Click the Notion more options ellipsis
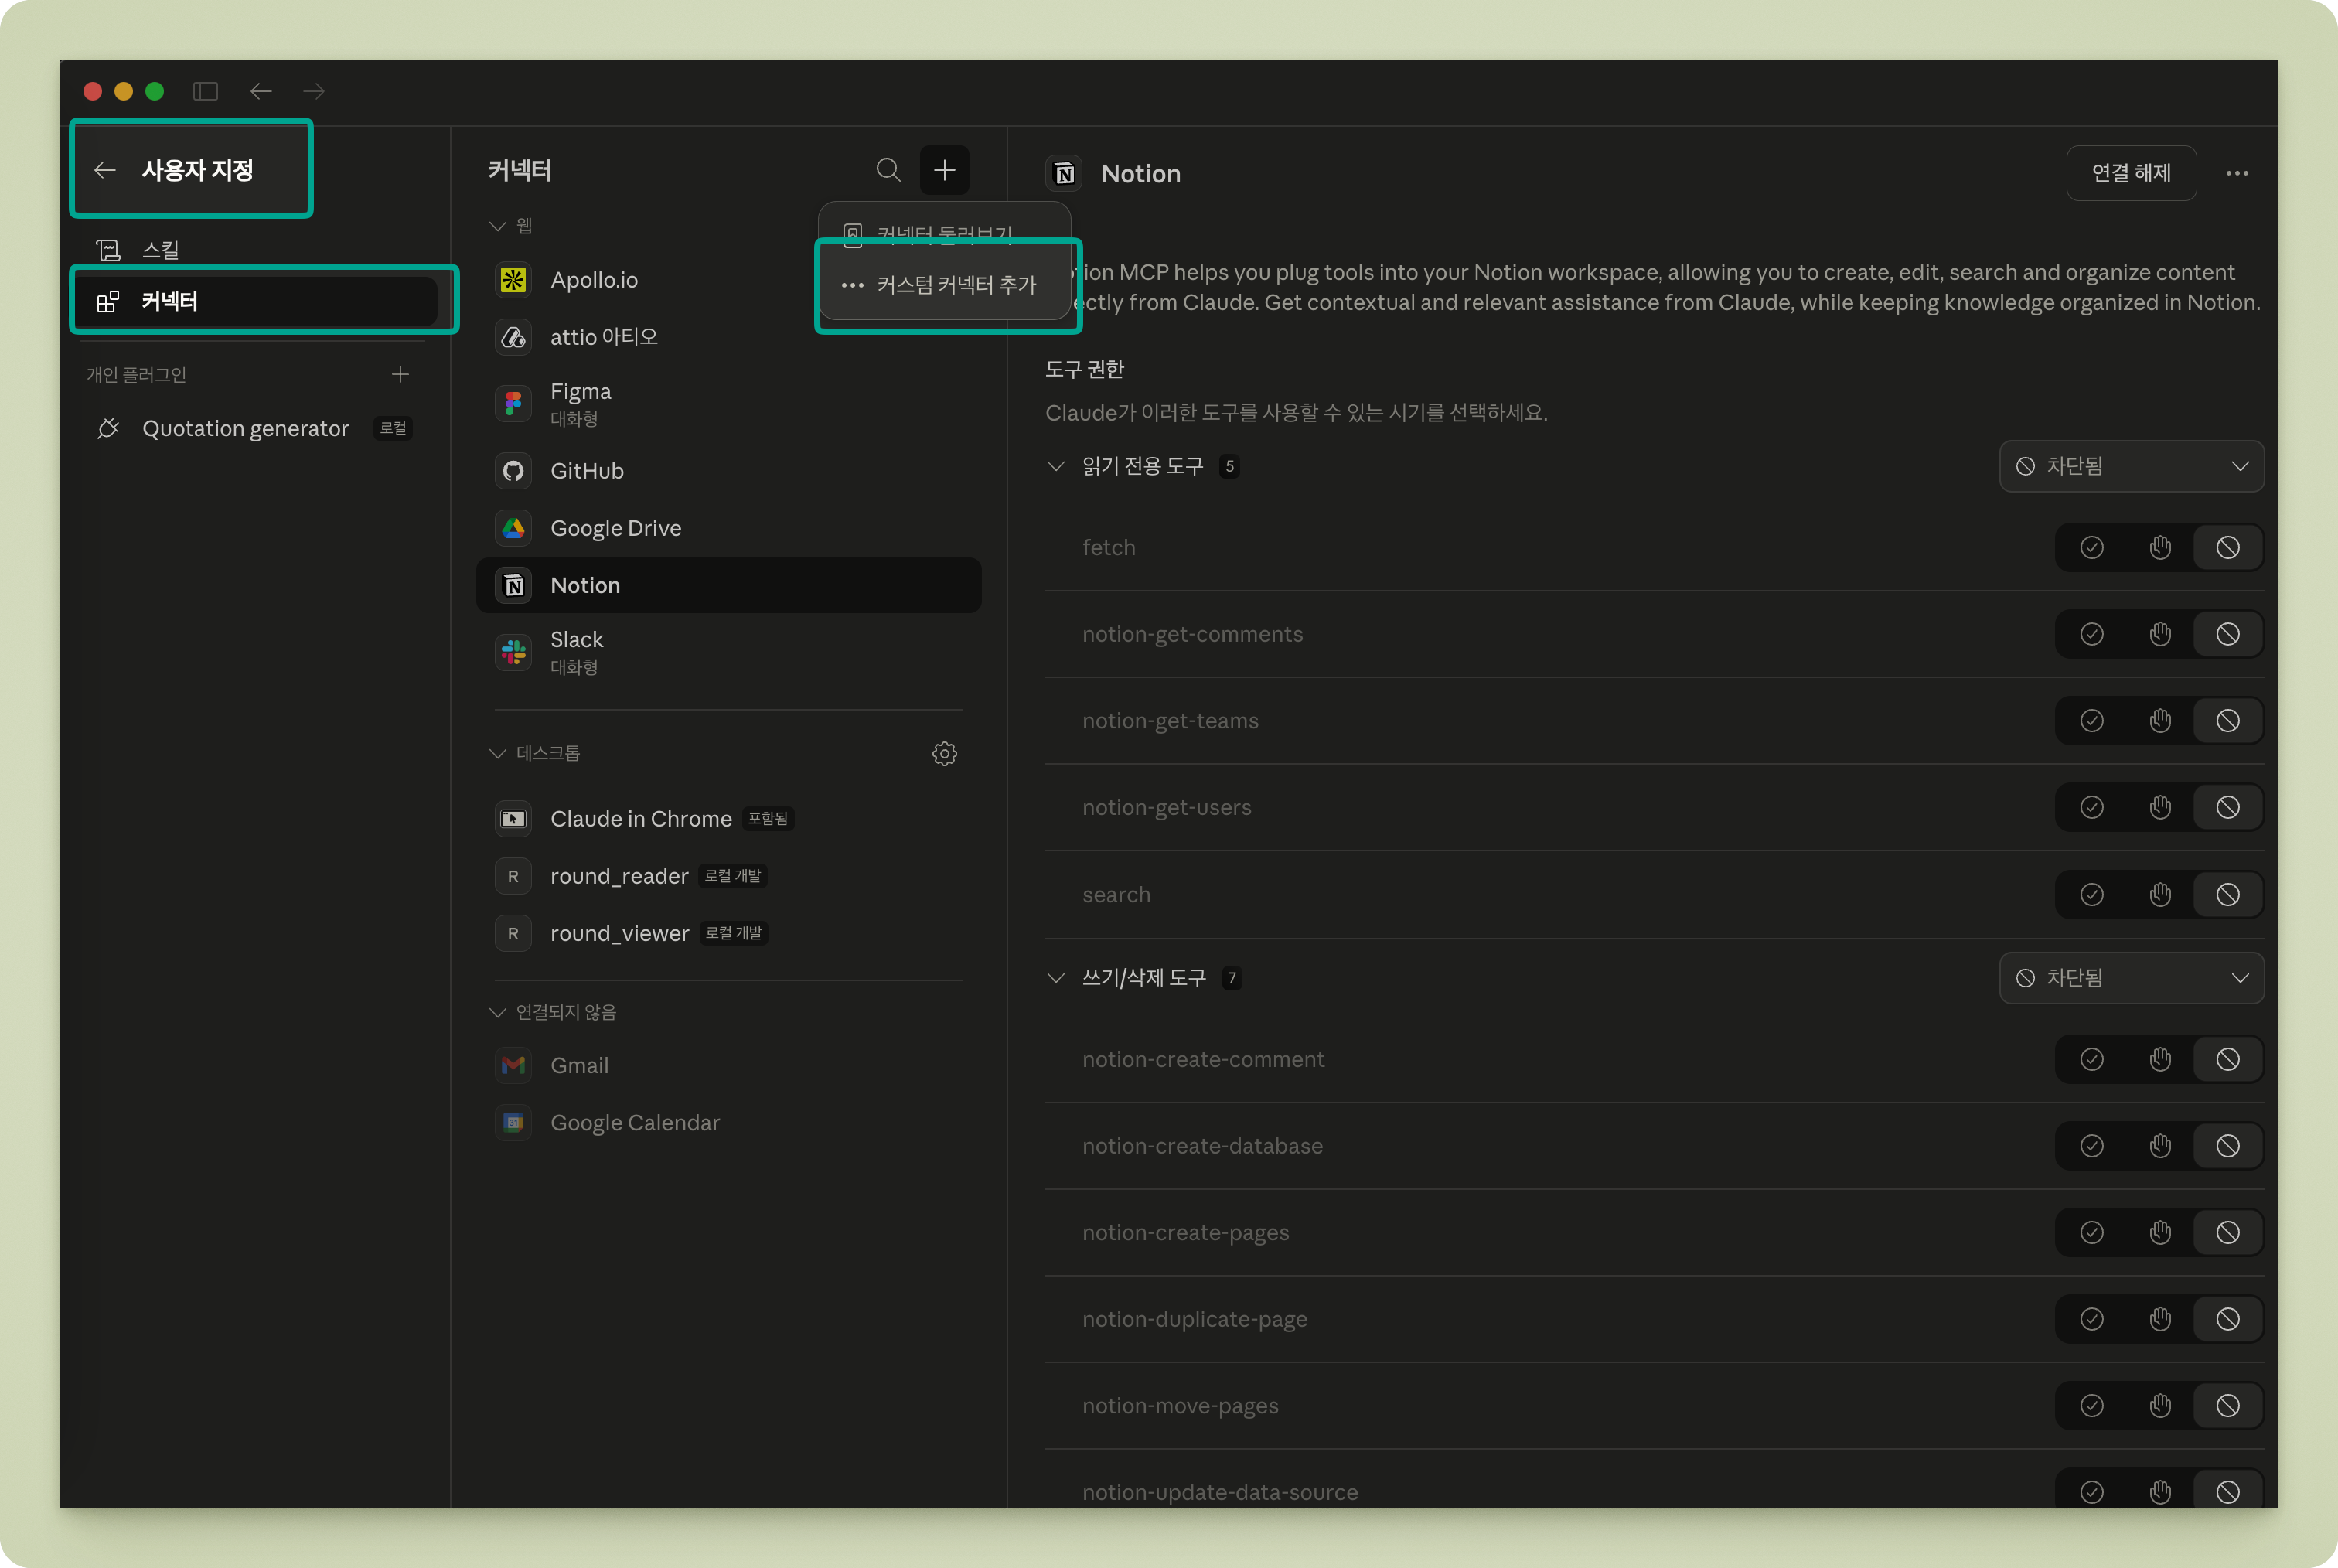The height and width of the screenshot is (1568, 2338). coord(2237,173)
